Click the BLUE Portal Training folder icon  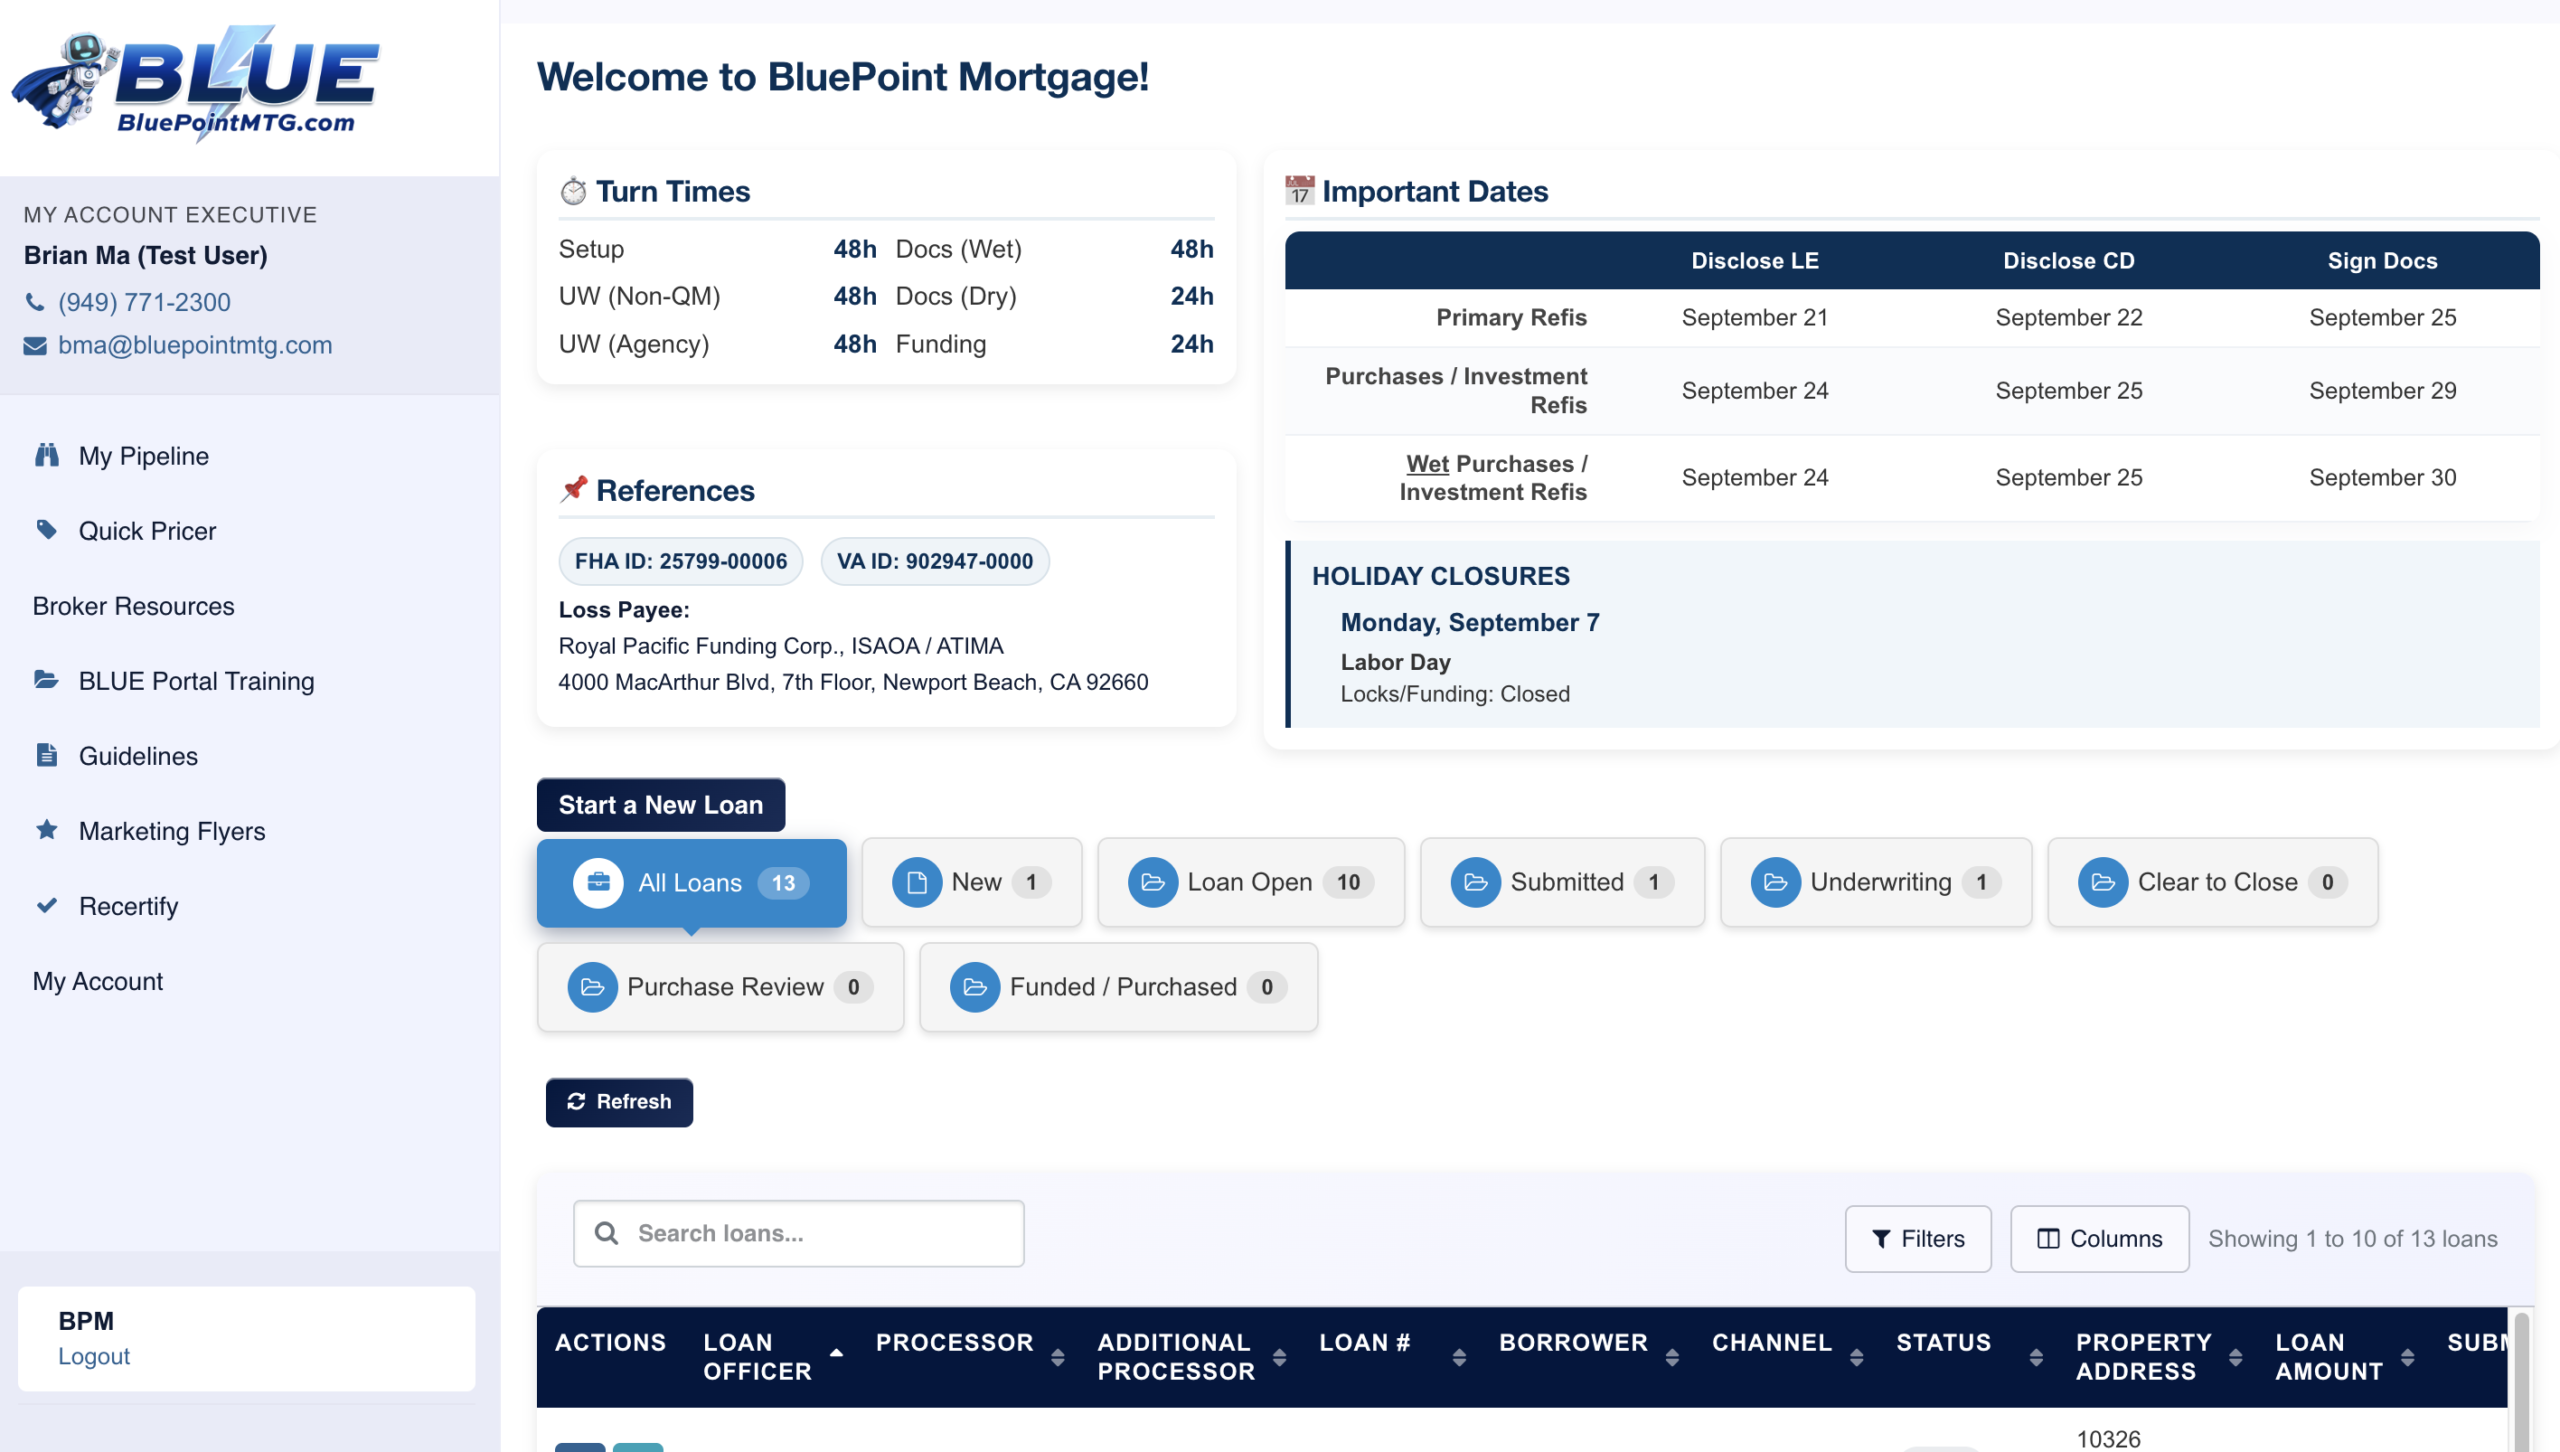[x=46, y=680]
